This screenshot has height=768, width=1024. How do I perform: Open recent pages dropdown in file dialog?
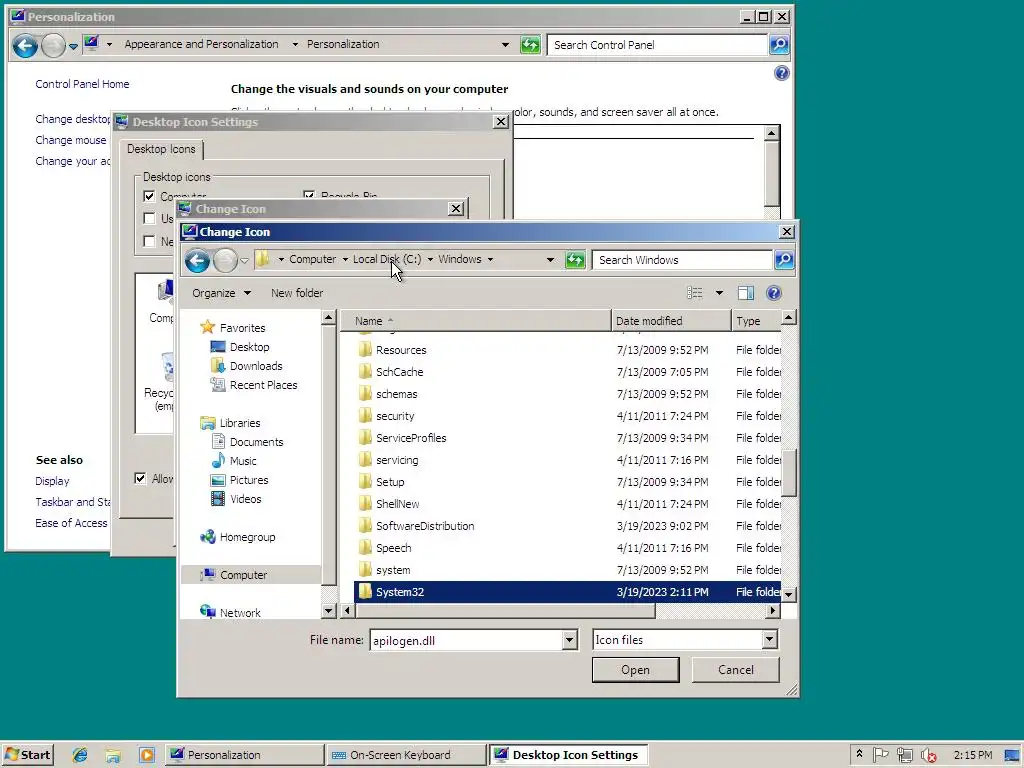244,261
